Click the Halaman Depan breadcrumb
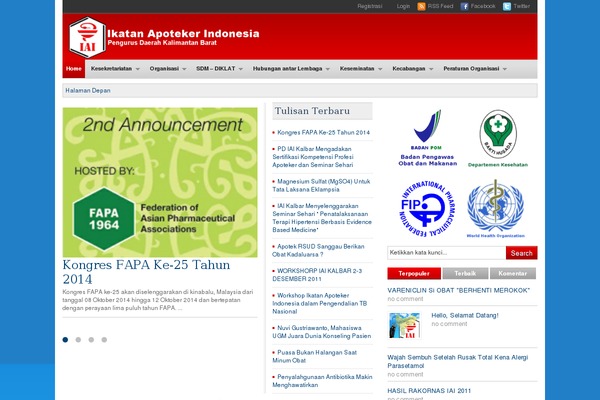This screenshot has height=400, width=600. pyautogui.click(x=88, y=91)
